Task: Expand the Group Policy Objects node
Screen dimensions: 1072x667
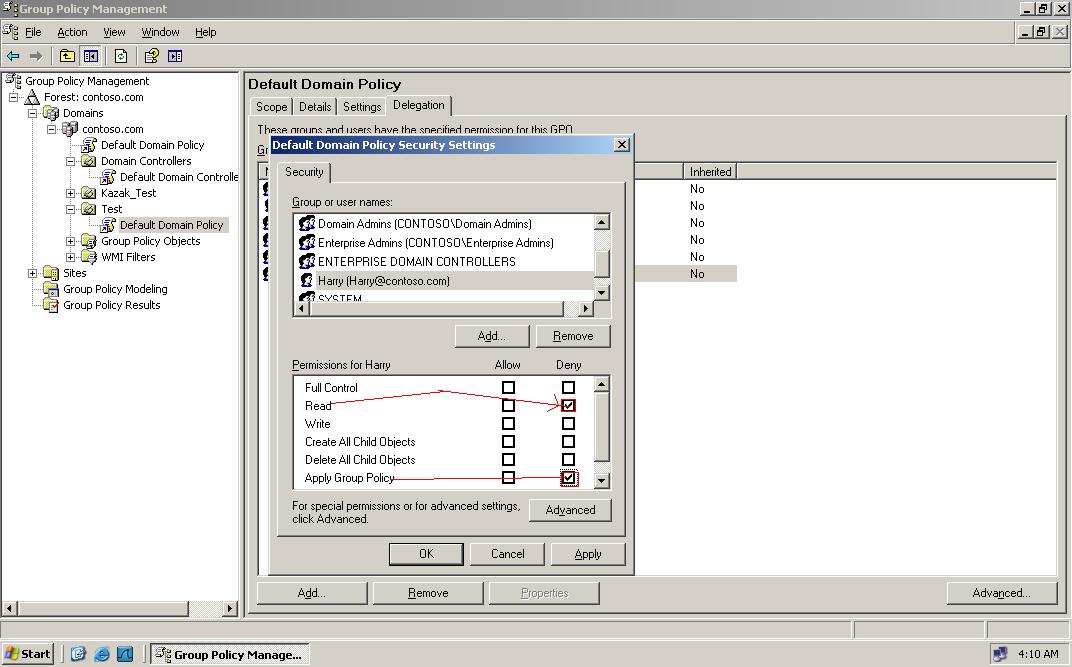Action: point(70,241)
